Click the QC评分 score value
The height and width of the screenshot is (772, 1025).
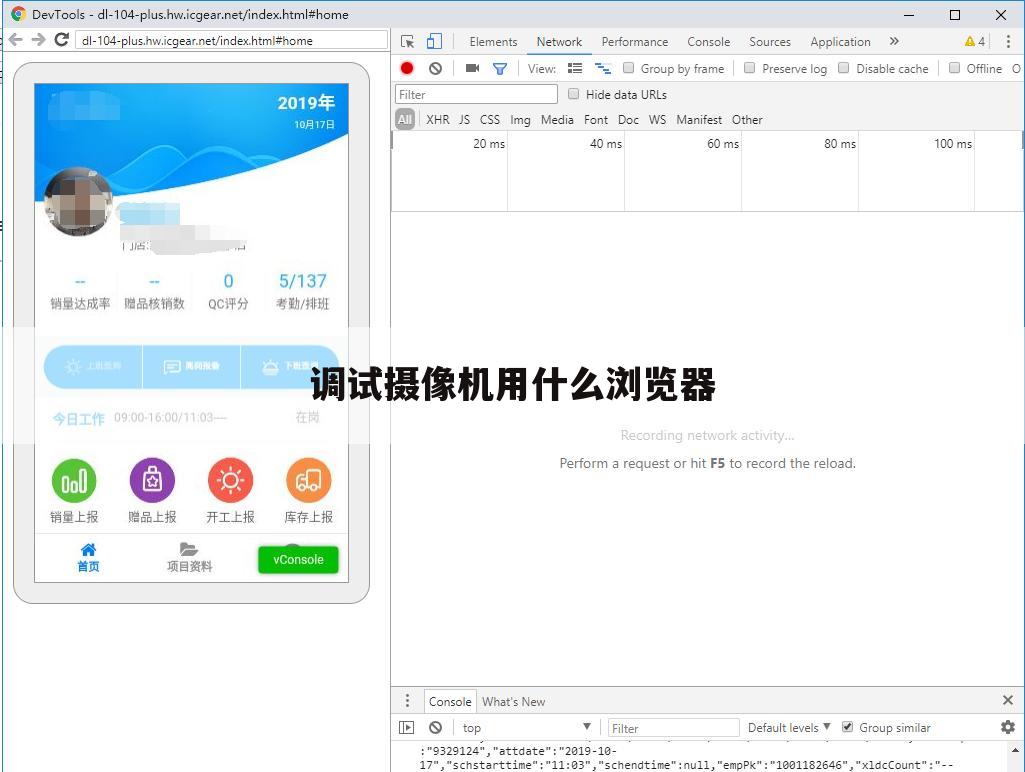[228, 281]
